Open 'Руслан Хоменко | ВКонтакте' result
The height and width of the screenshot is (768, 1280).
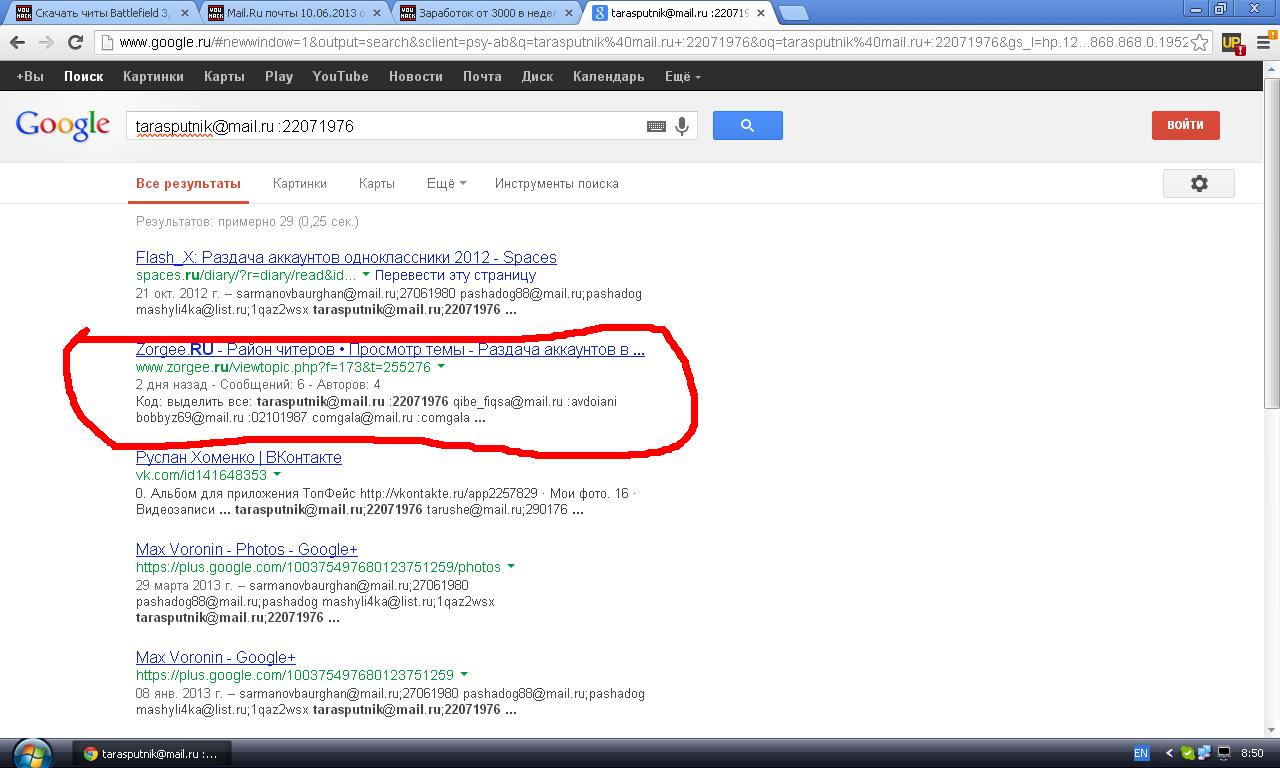pos(239,457)
